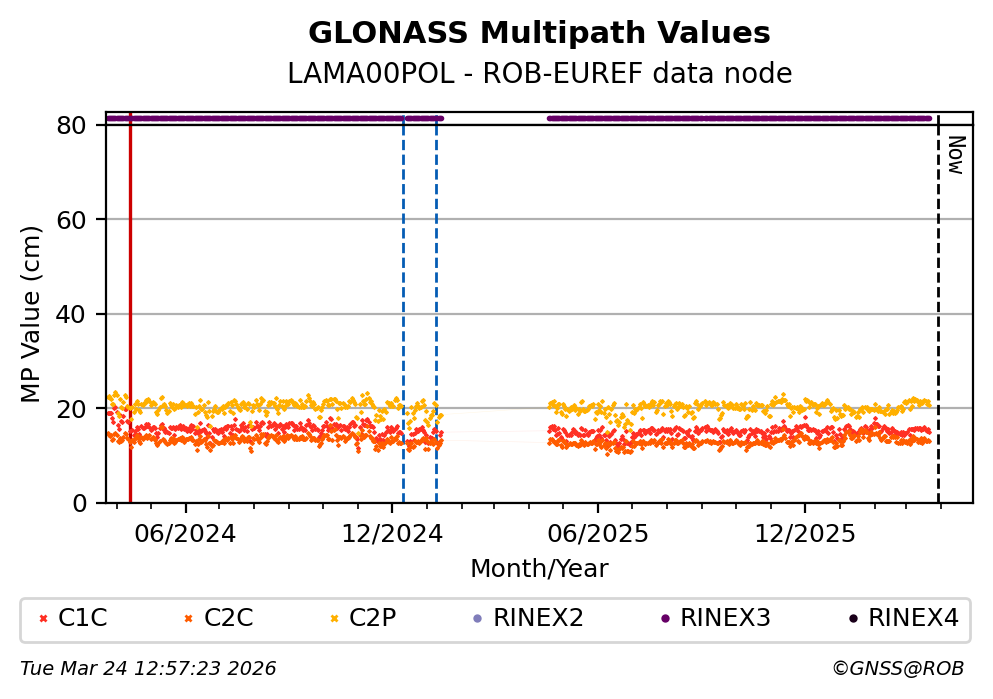Image resolution: width=993 pixels, height=699 pixels.
Task: Click the Tue Mar 24 timestamp text
Action: point(148,668)
